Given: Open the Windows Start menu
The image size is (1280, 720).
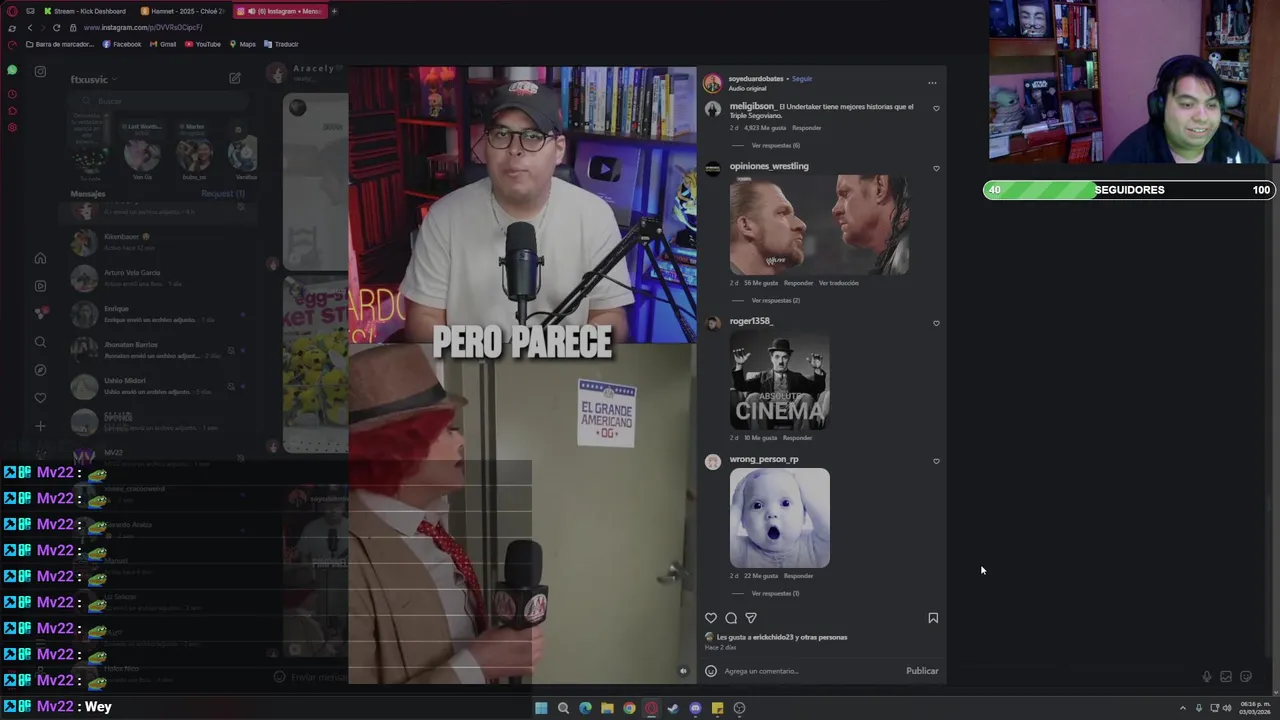Looking at the screenshot, I should (541, 708).
